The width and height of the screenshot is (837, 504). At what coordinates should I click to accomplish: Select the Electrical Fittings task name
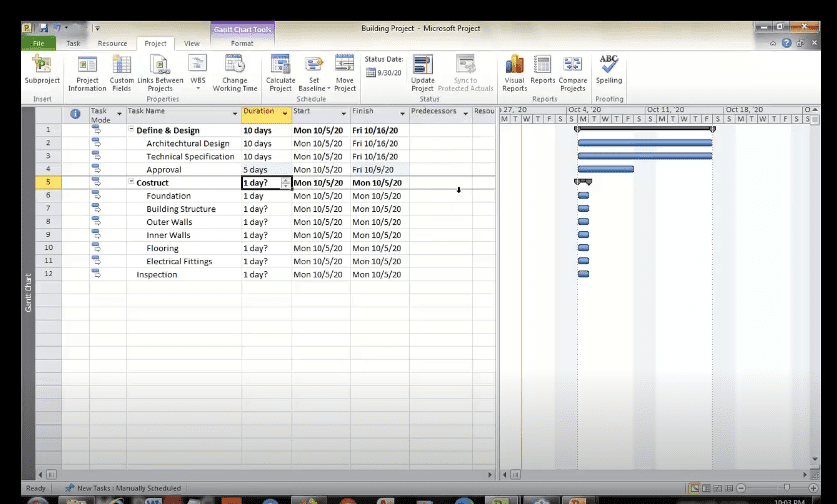(179, 261)
